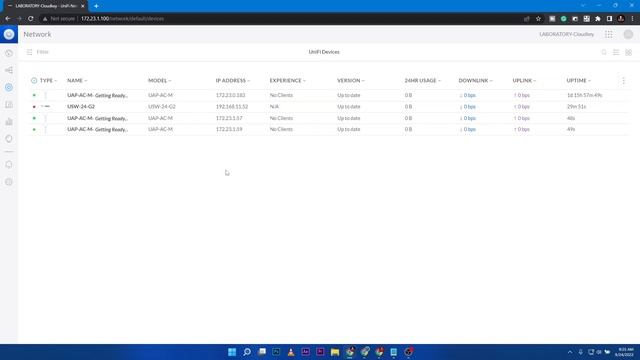Viewport: 640px width, 360px height.
Task: Open taskbar Search
Action: pos(247,352)
